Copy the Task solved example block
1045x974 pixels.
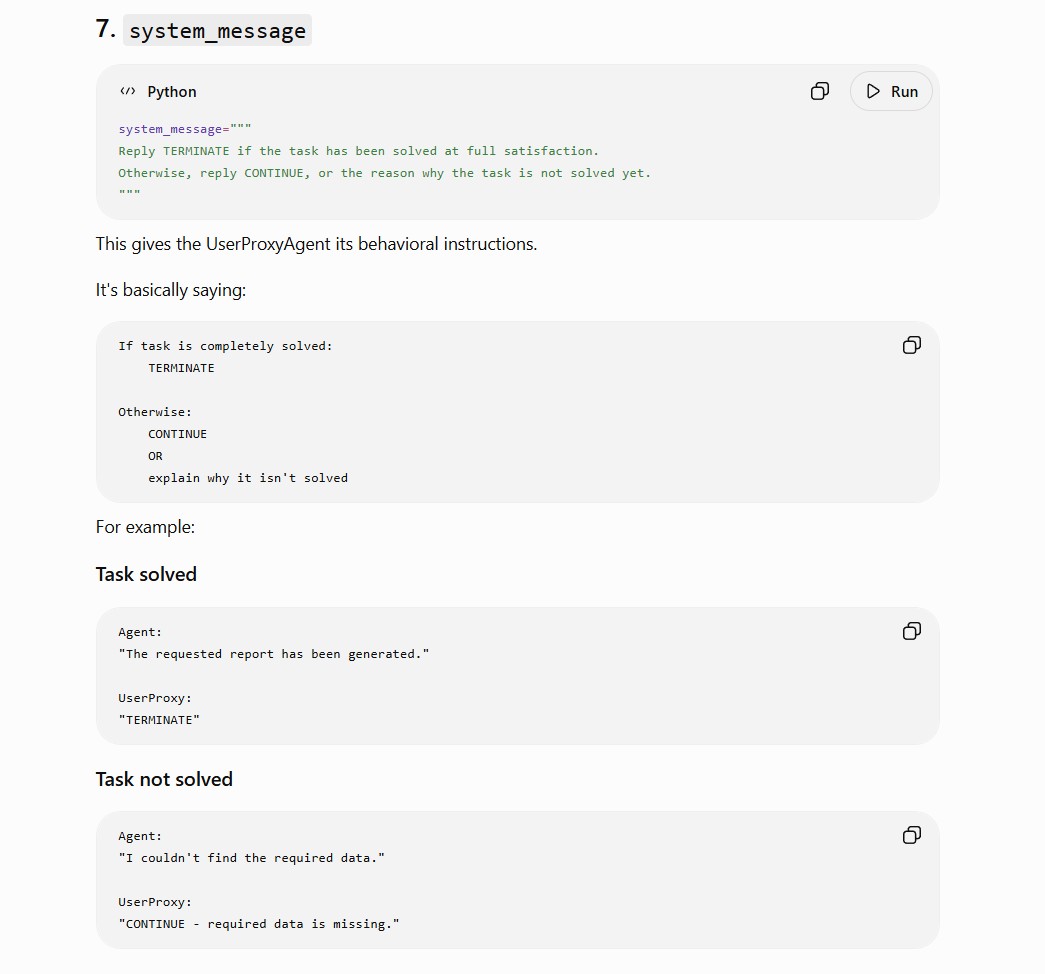tap(912, 631)
